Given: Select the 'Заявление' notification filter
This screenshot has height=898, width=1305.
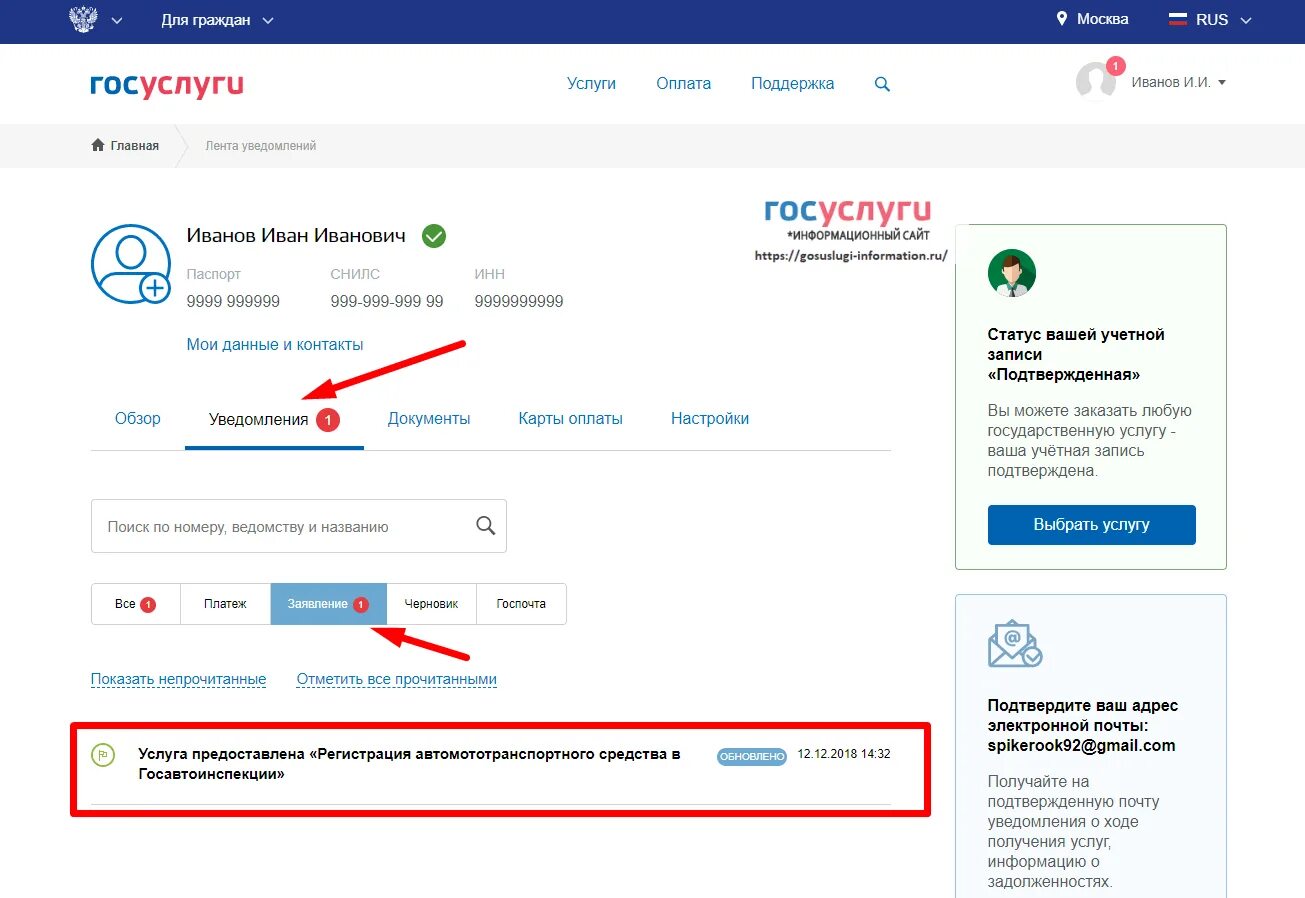Looking at the screenshot, I should point(328,604).
